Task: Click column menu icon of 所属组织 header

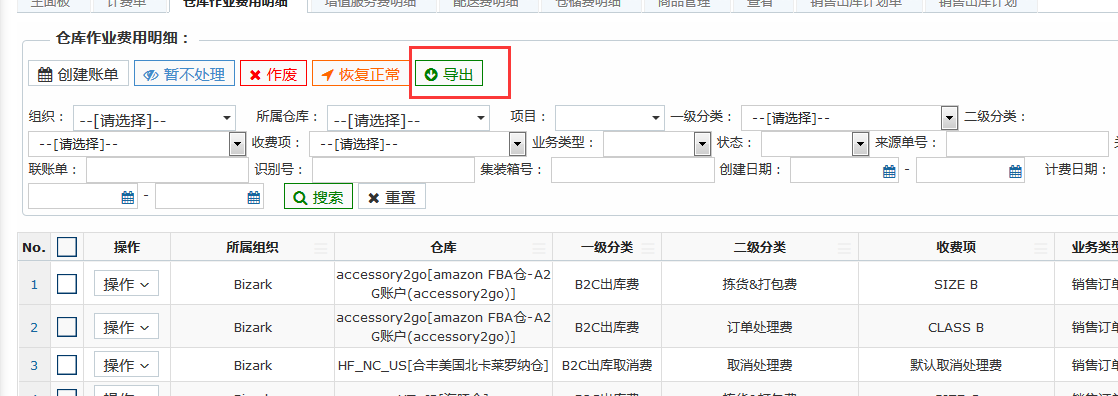Action: (x=322, y=248)
